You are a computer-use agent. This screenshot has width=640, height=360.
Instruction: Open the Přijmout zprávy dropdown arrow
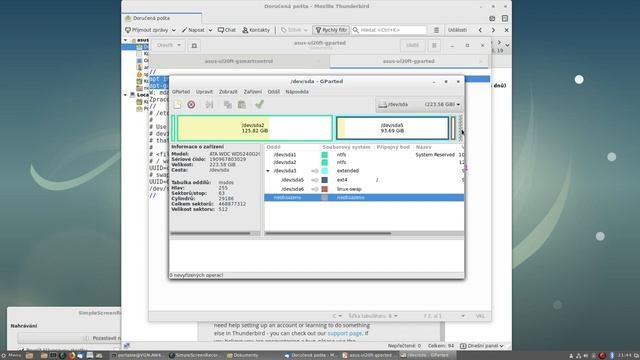click(x=174, y=30)
